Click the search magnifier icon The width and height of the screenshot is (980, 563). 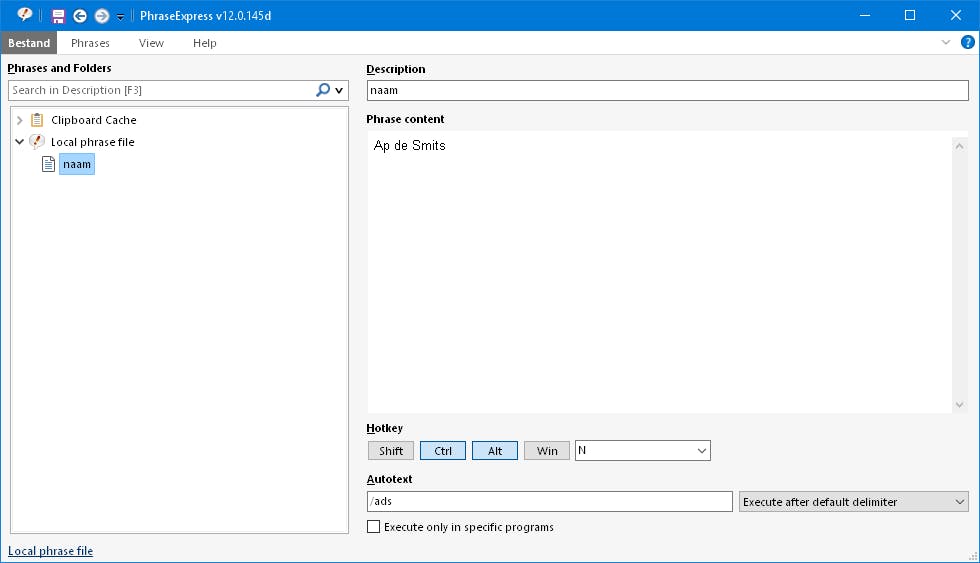pyautogui.click(x=323, y=90)
